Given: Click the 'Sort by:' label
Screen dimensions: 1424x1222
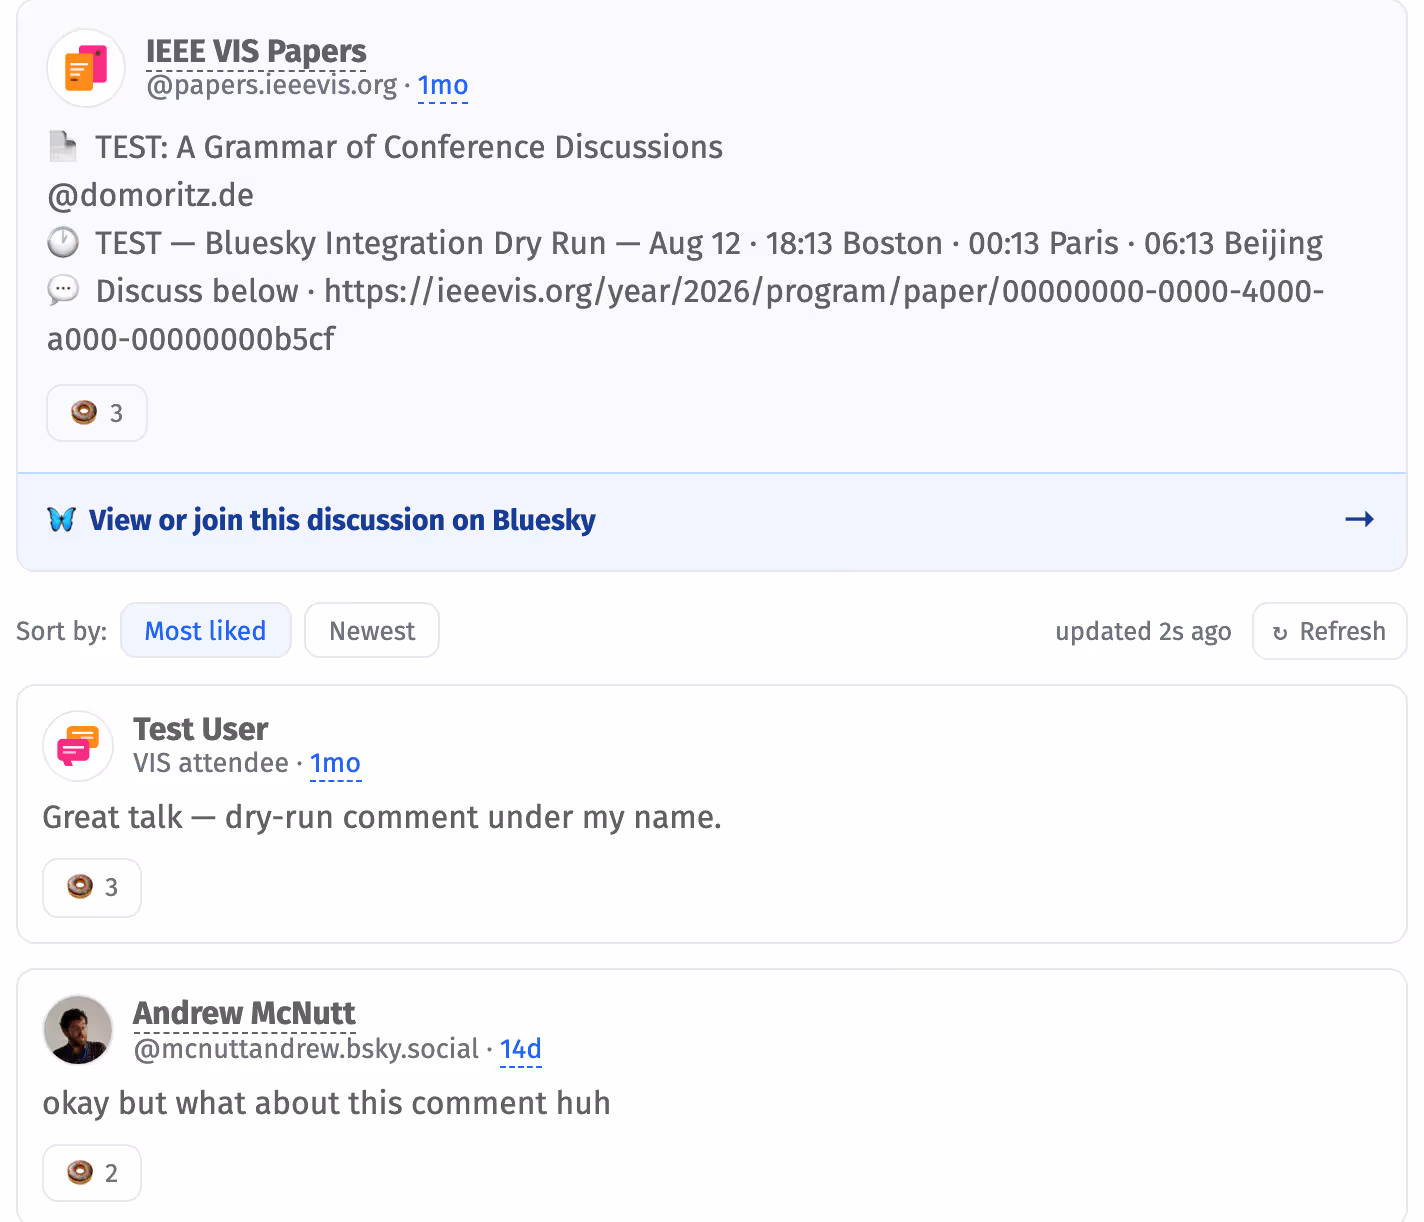Looking at the screenshot, I should [x=61, y=632].
